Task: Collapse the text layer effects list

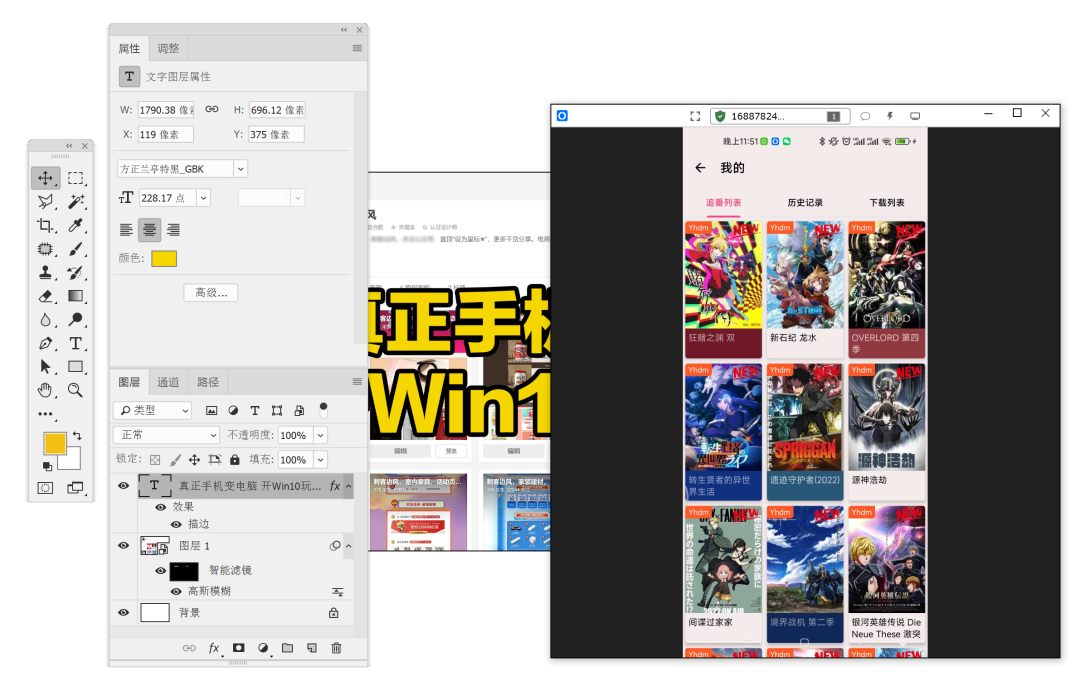Action: 349,486
